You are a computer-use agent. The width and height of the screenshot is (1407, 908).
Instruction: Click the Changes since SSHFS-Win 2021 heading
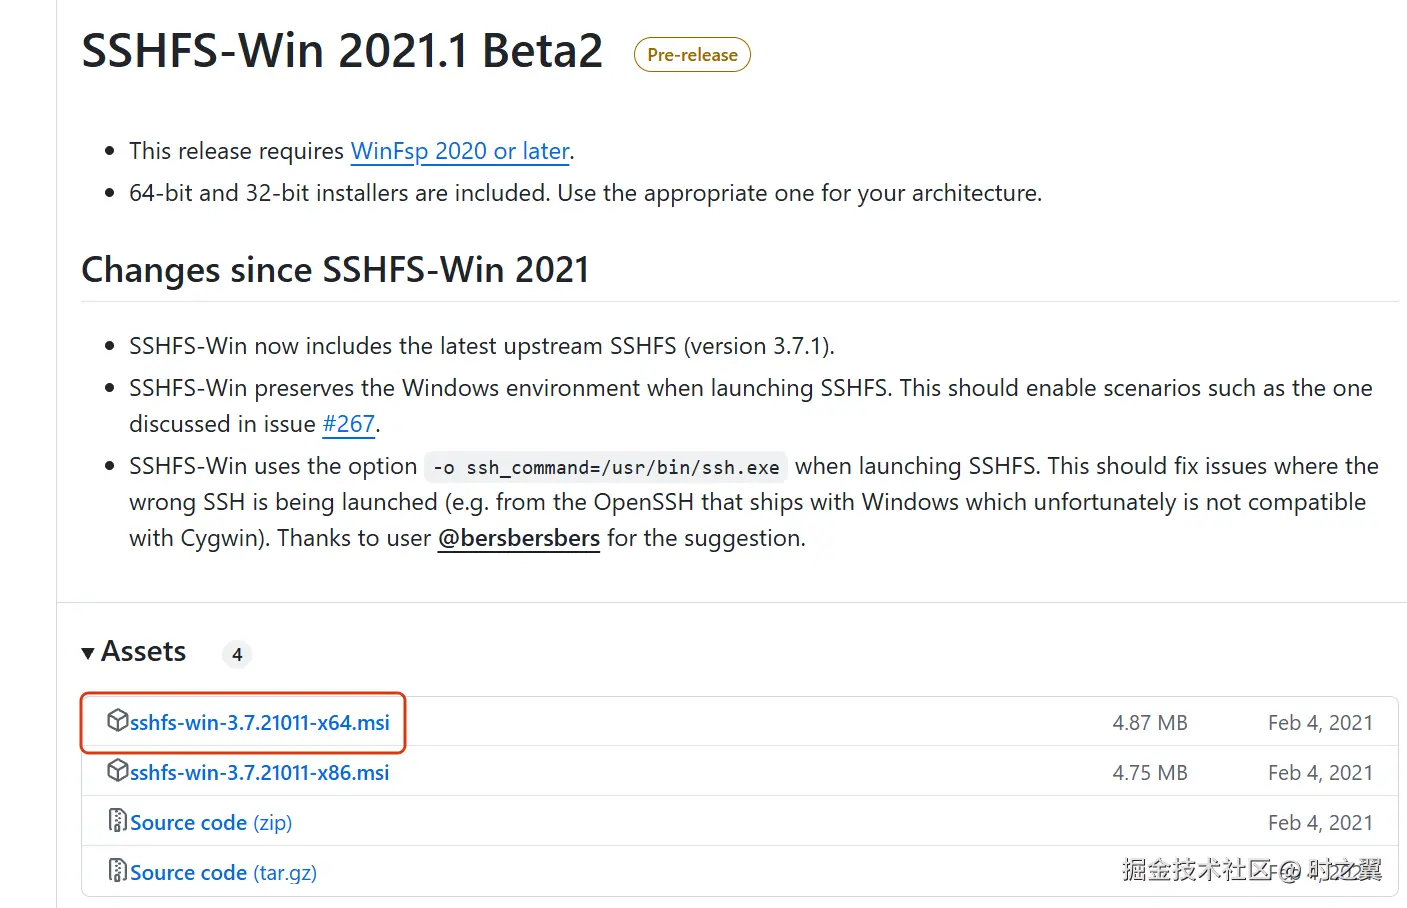tap(335, 270)
